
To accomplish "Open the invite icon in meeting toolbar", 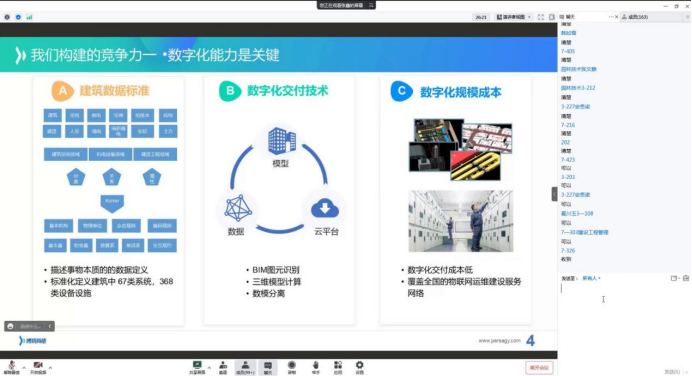I will [x=223, y=367].
